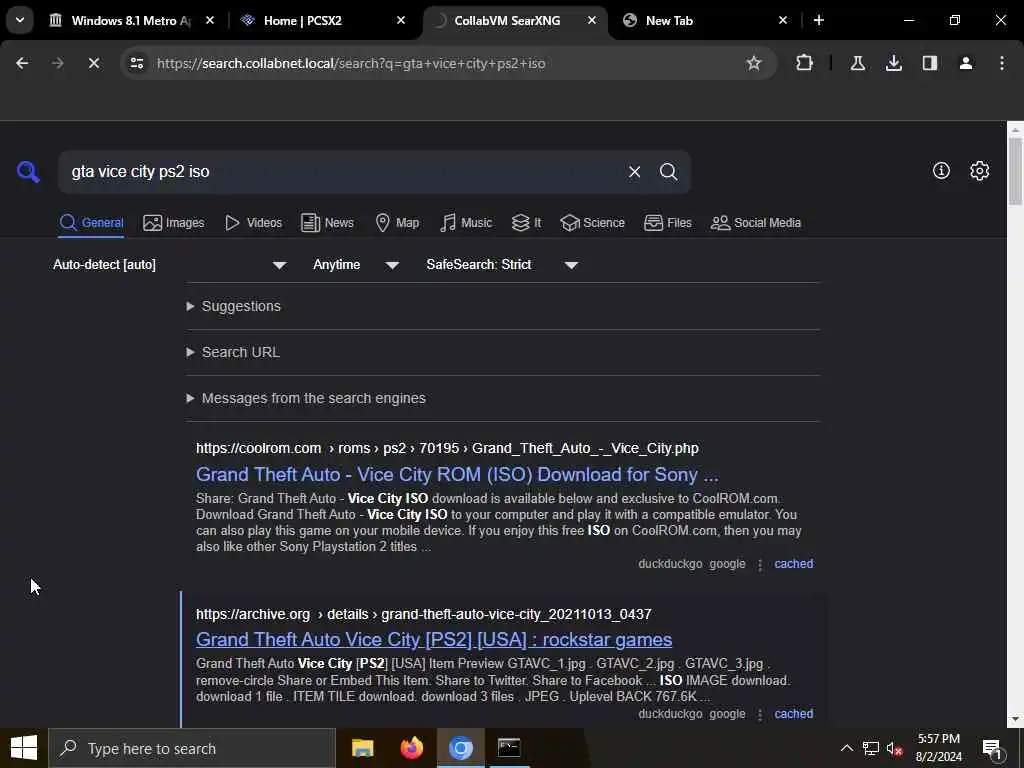Open the terminal window from taskbar

(509, 748)
